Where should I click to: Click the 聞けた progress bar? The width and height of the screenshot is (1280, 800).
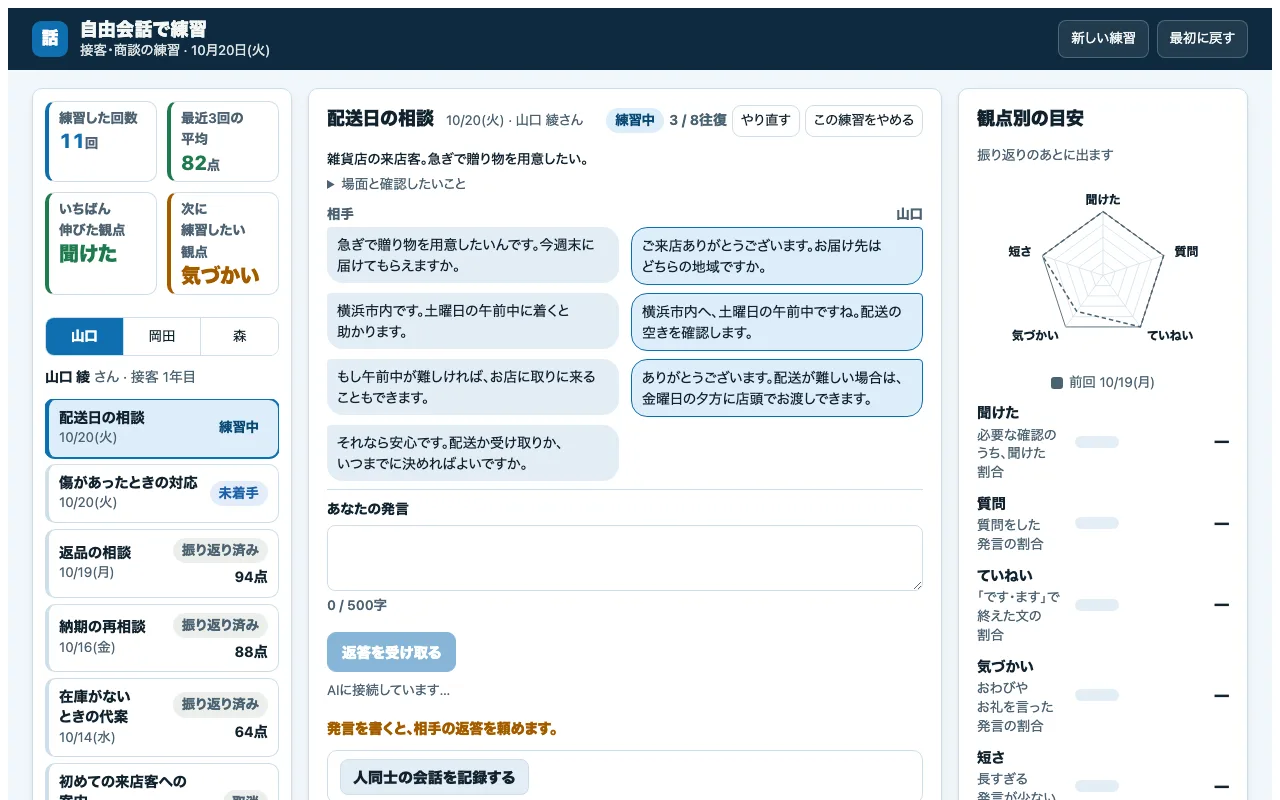1097,442
